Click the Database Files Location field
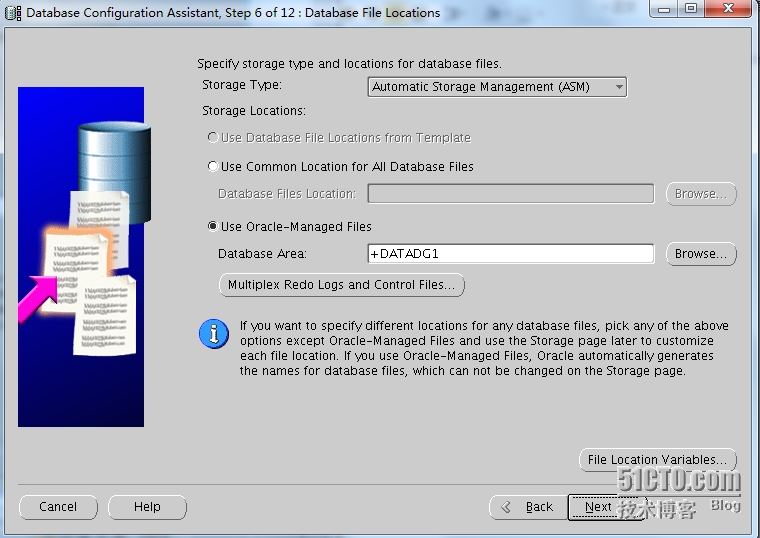The image size is (760, 538). [x=511, y=194]
